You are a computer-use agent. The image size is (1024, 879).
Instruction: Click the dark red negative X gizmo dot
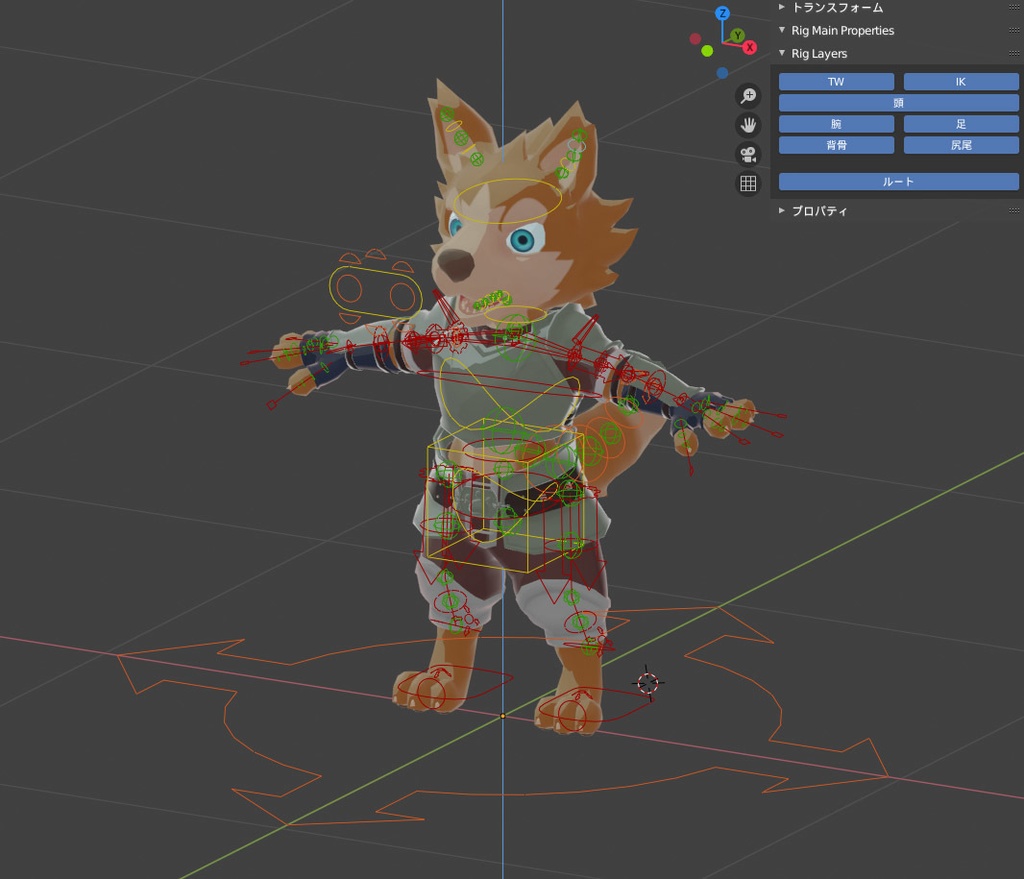(x=696, y=39)
